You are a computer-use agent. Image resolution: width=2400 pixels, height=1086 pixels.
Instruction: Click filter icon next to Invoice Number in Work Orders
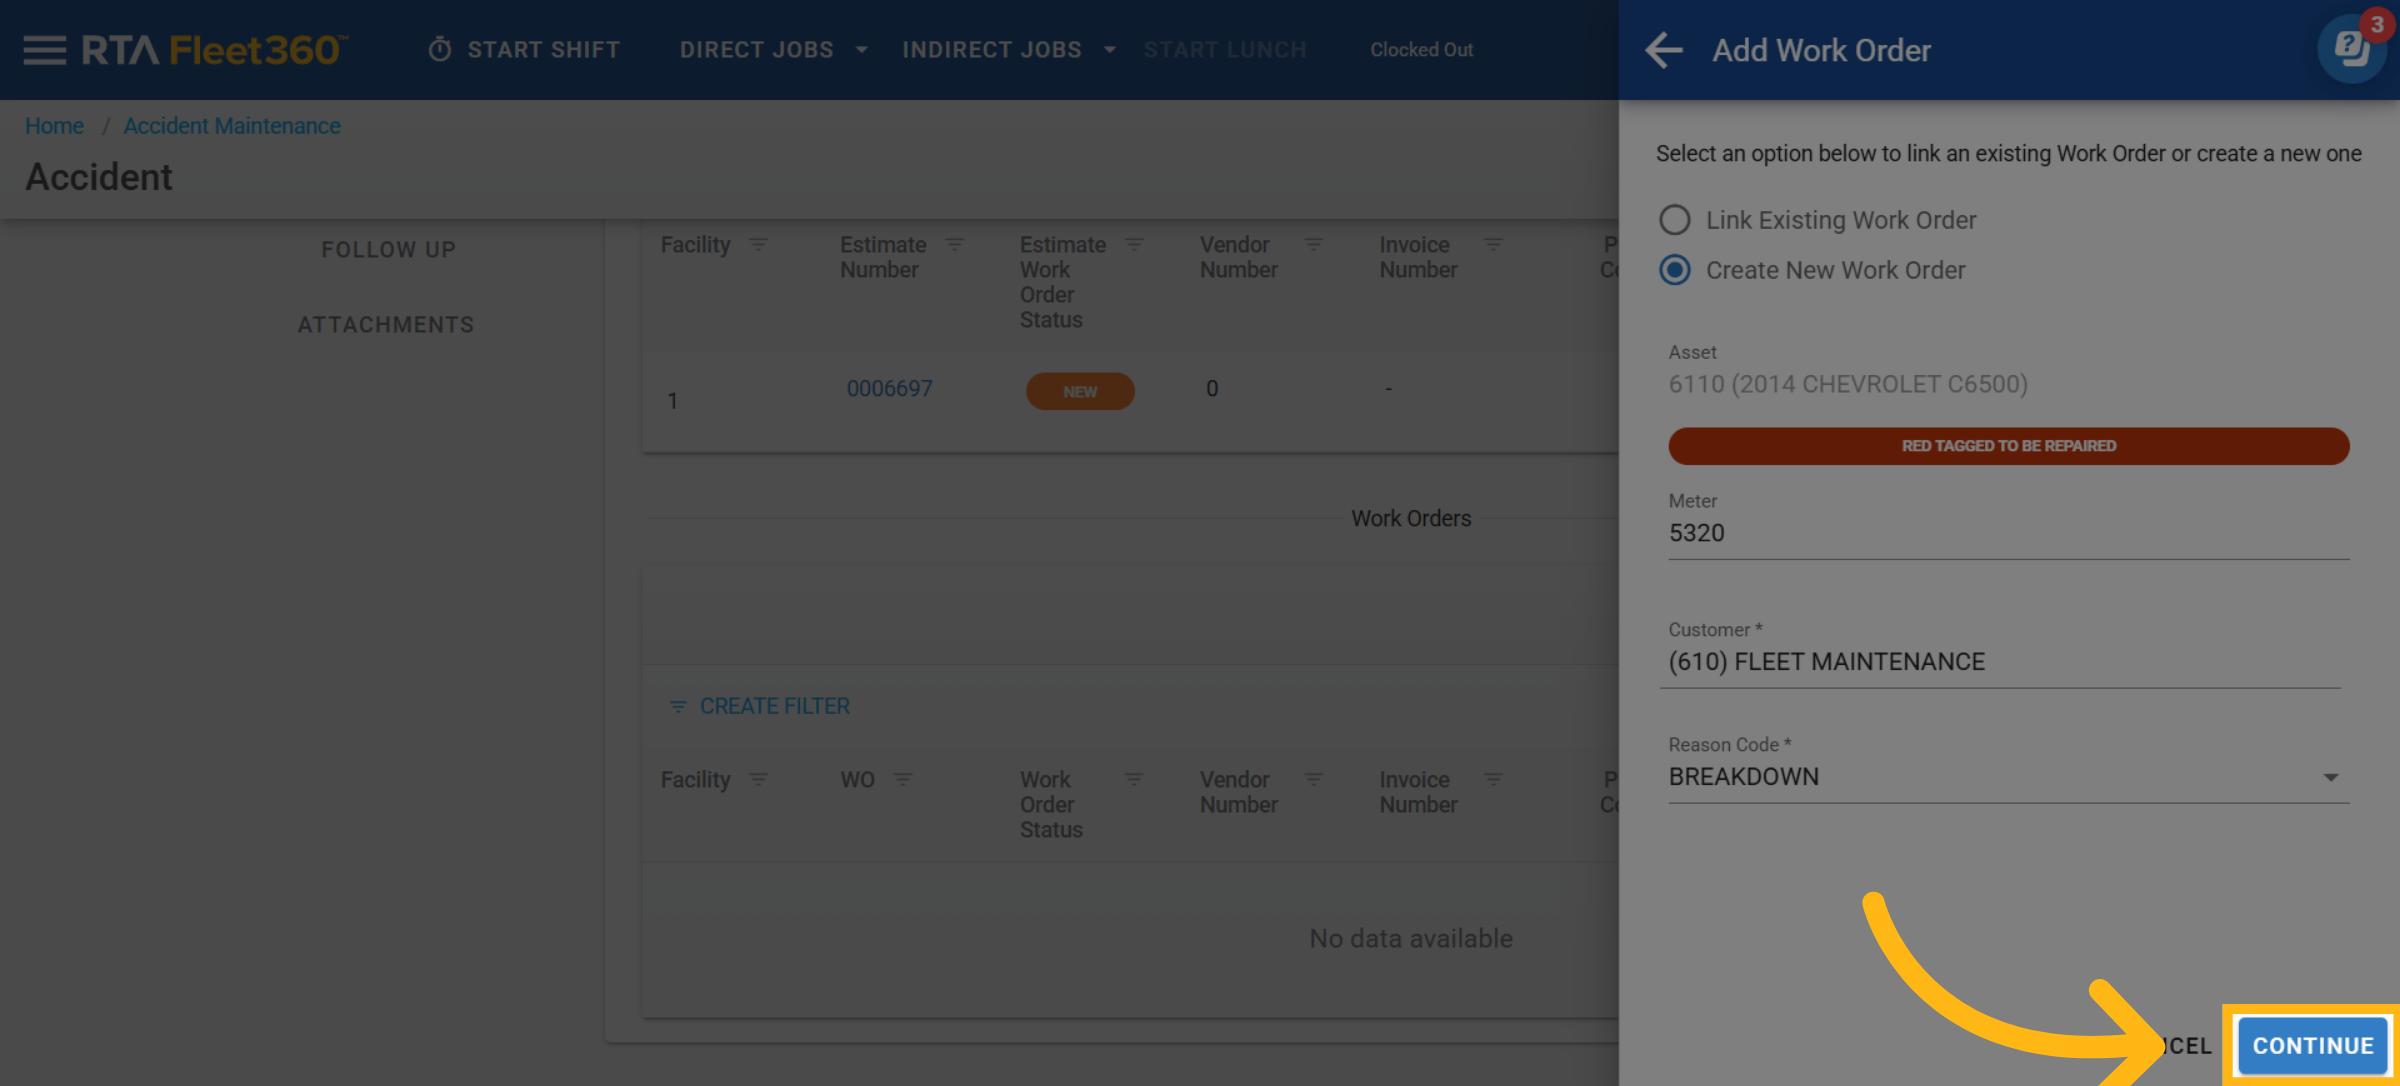tap(1493, 780)
